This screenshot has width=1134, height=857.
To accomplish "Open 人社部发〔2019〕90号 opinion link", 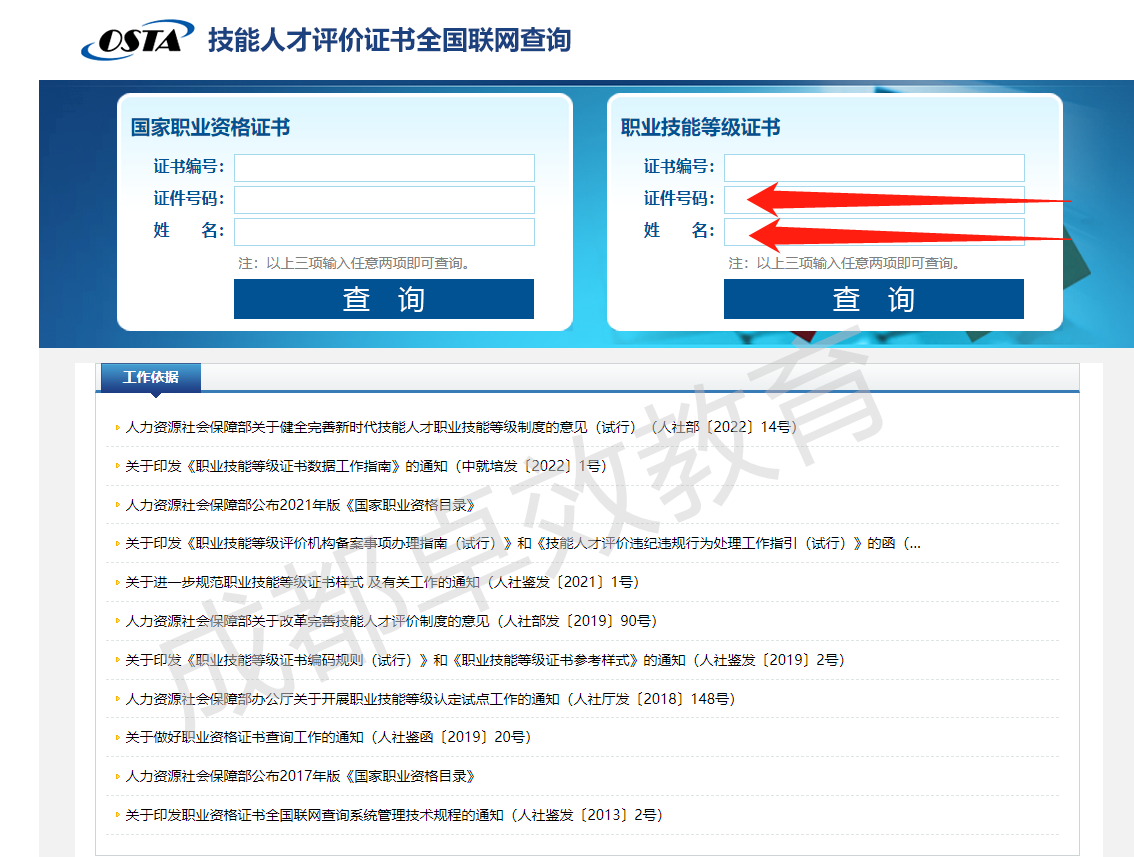I will tap(391, 621).
